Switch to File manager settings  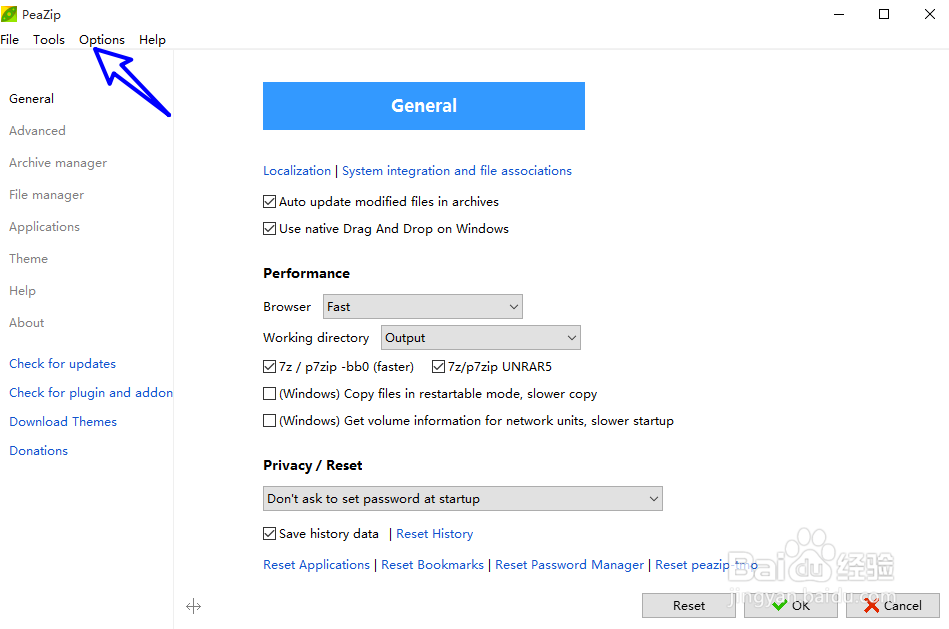(x=47, y=195)
